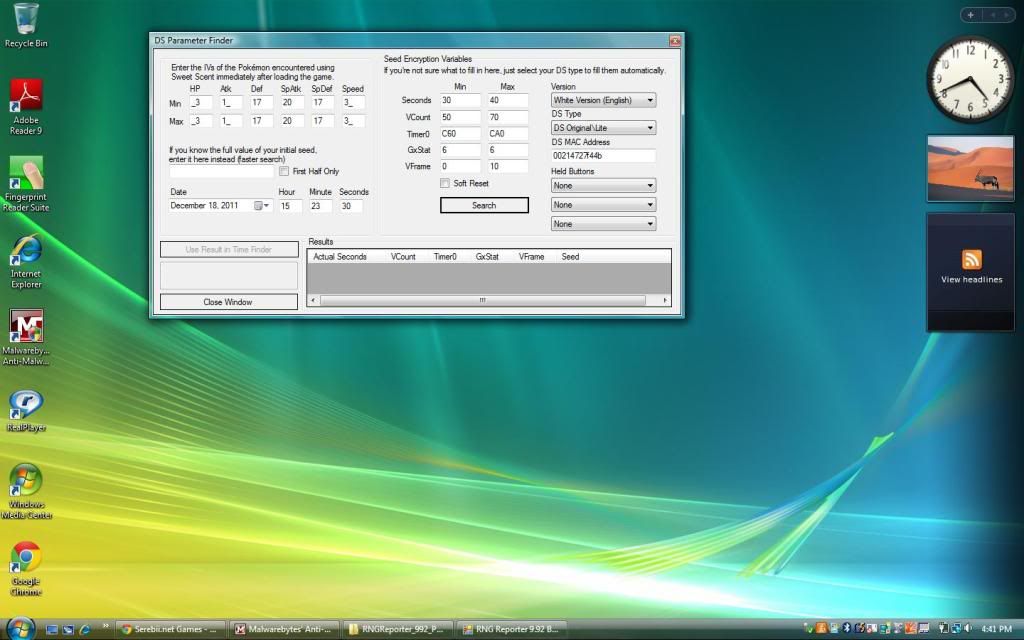Launch Google Chrome from the desktop
This screenshot has width=1024, height=640.
(x=25, y=568)
